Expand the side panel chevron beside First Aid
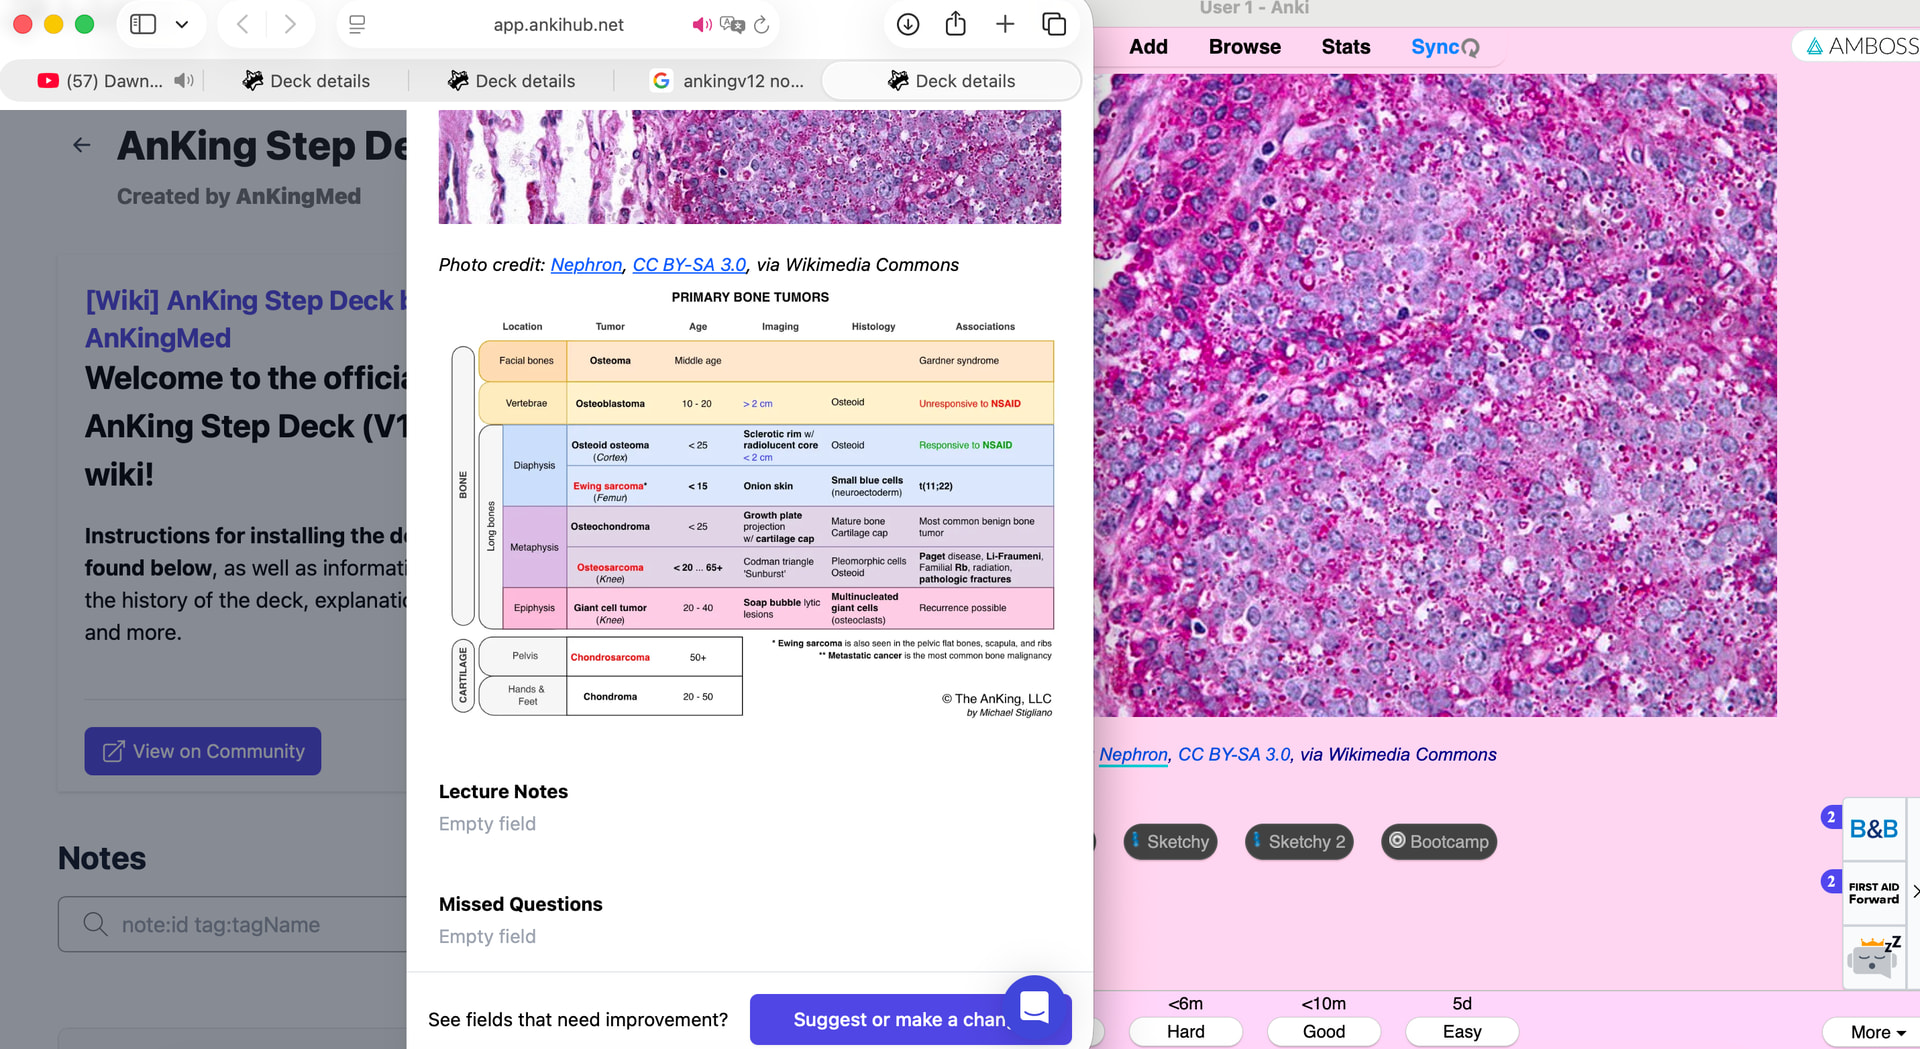 tap(1915, 891)
